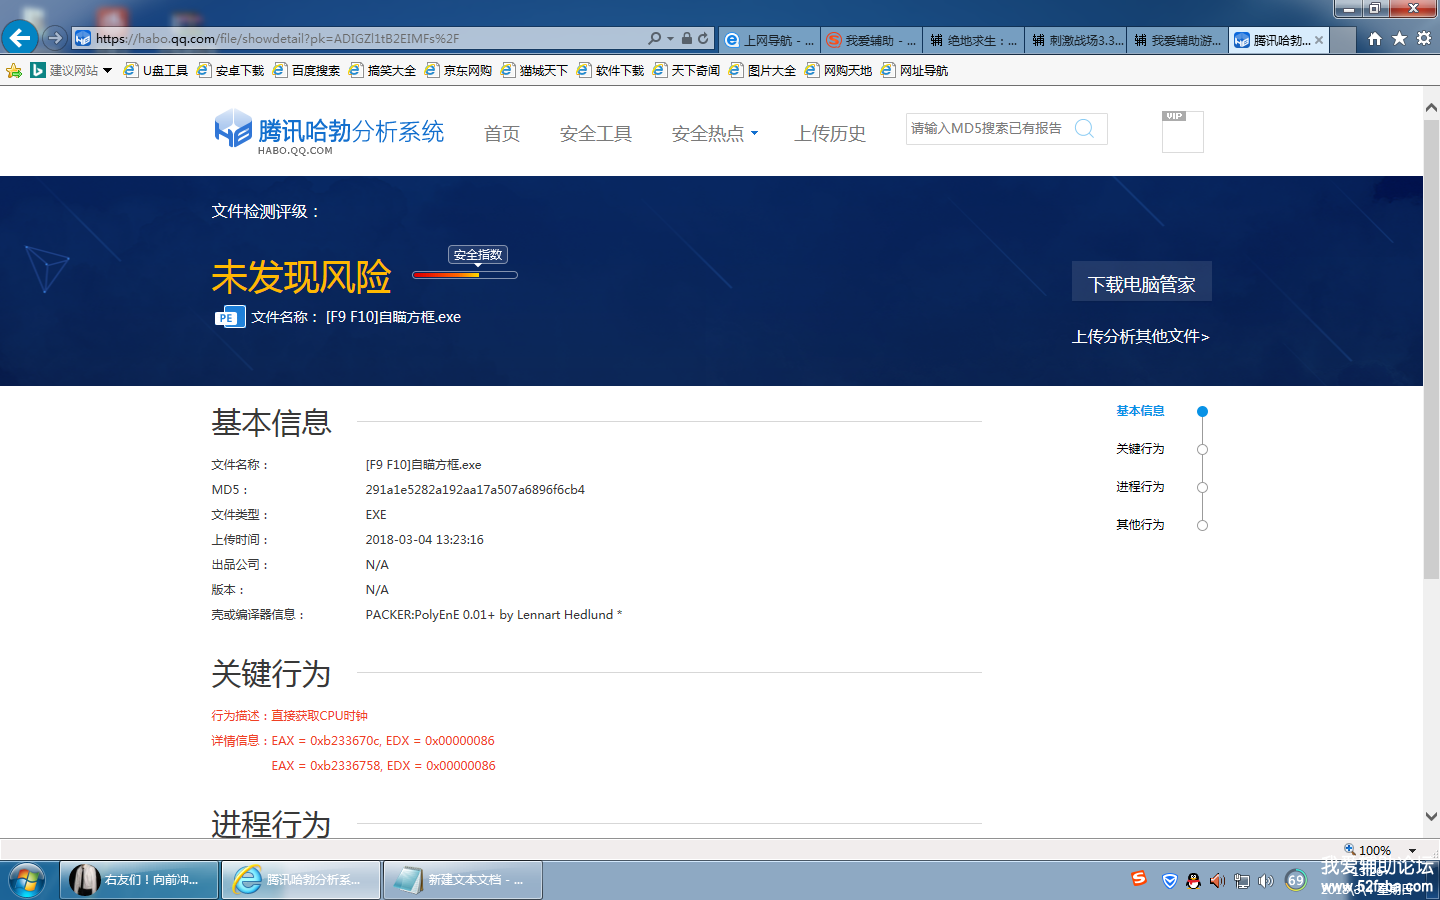The image size is (1440, 900).
Task: Click the browser forward arrow button
Action: [x=55, y=38]
